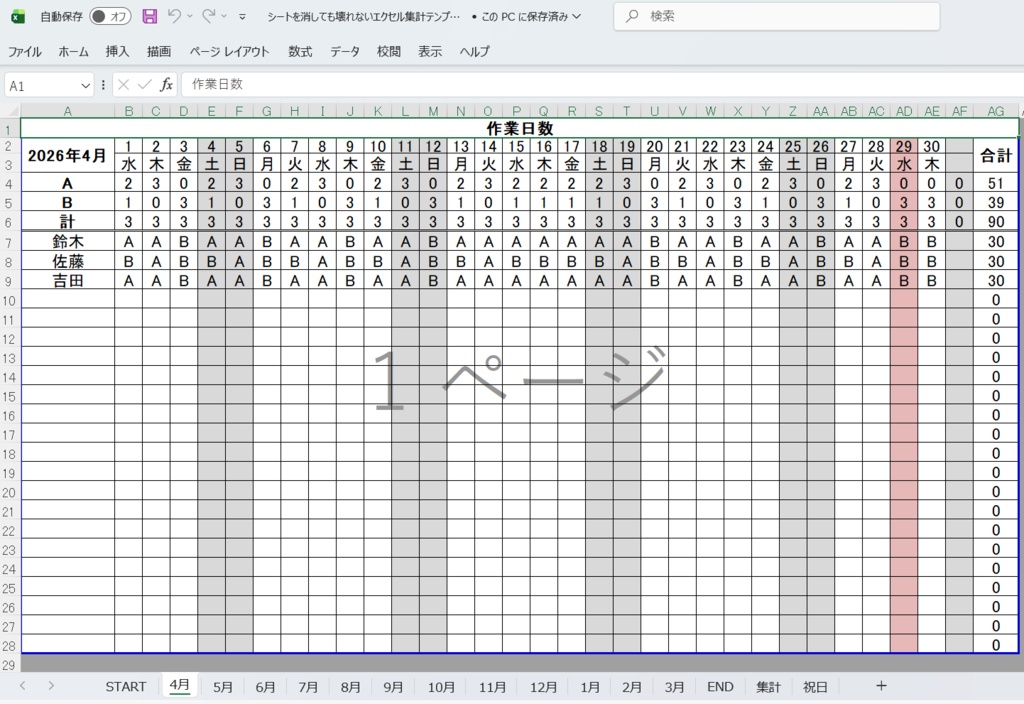Open the Undo history dropdown arrow
1024x704 pixels.
click(190, 16)
